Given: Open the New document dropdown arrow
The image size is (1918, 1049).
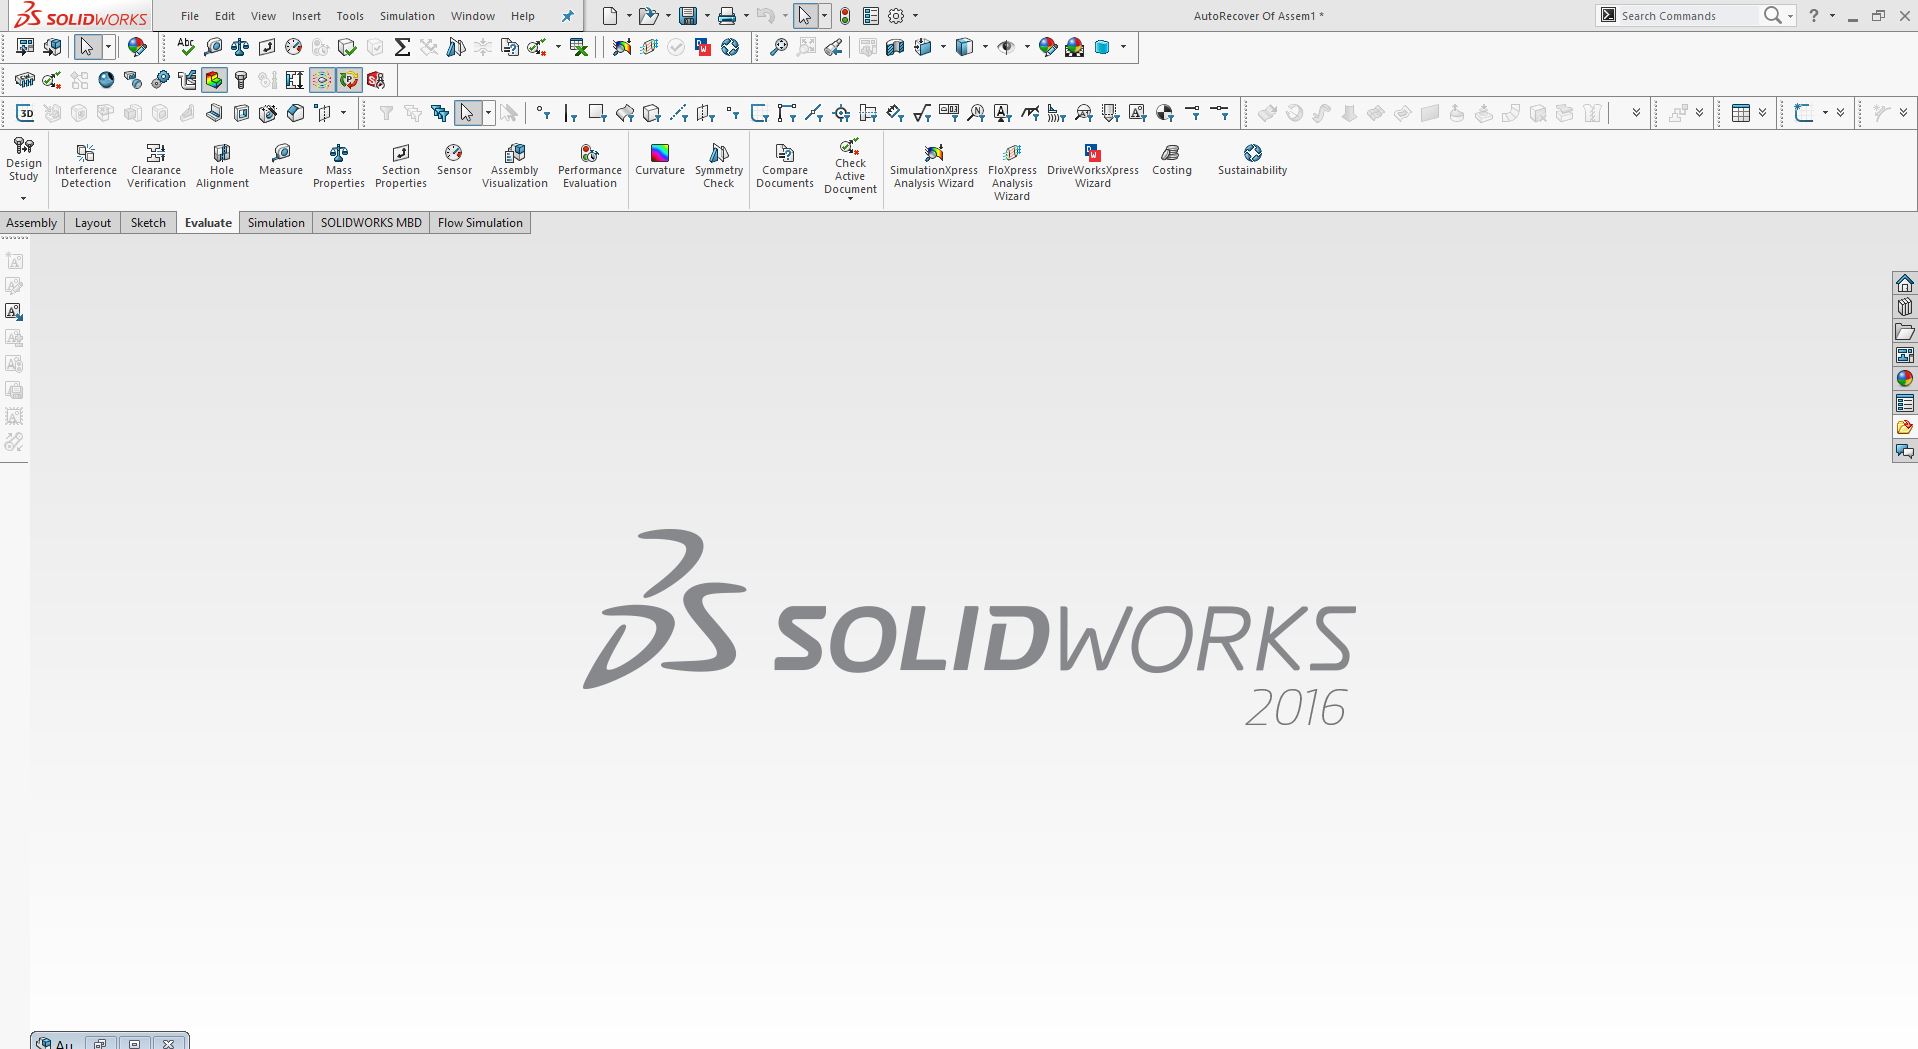Looking at the screenshot, I should click(628, 16).
